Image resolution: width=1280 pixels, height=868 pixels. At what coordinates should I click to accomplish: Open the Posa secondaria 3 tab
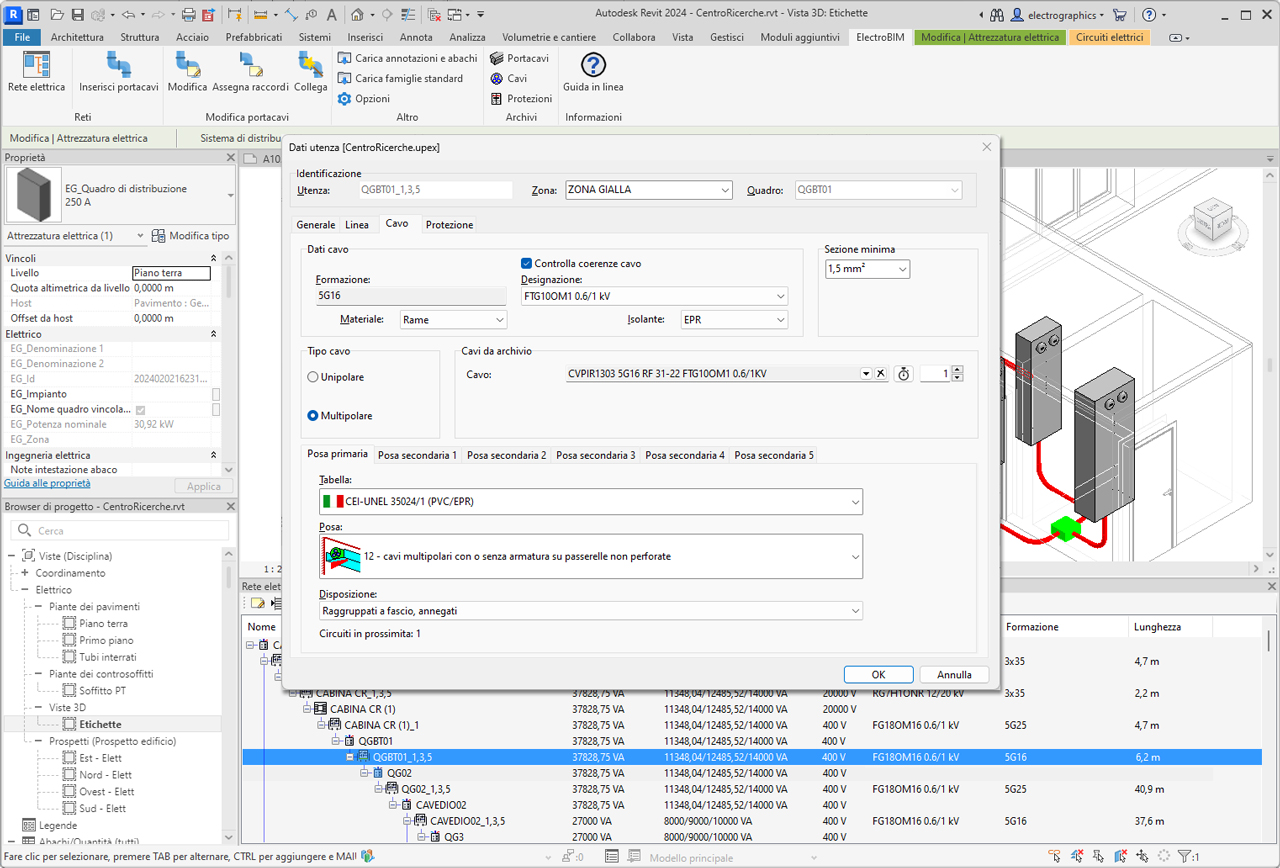(596, 455)
